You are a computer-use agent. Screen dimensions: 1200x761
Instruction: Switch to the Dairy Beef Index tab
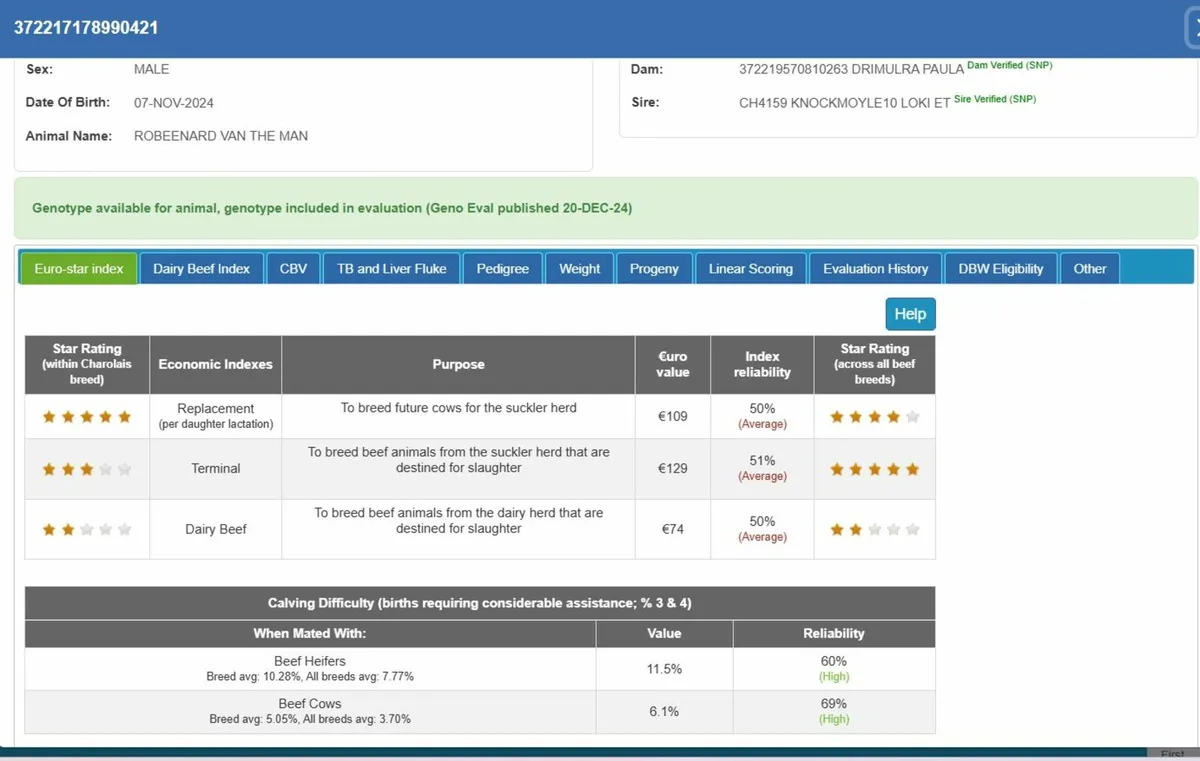point(201,269)
